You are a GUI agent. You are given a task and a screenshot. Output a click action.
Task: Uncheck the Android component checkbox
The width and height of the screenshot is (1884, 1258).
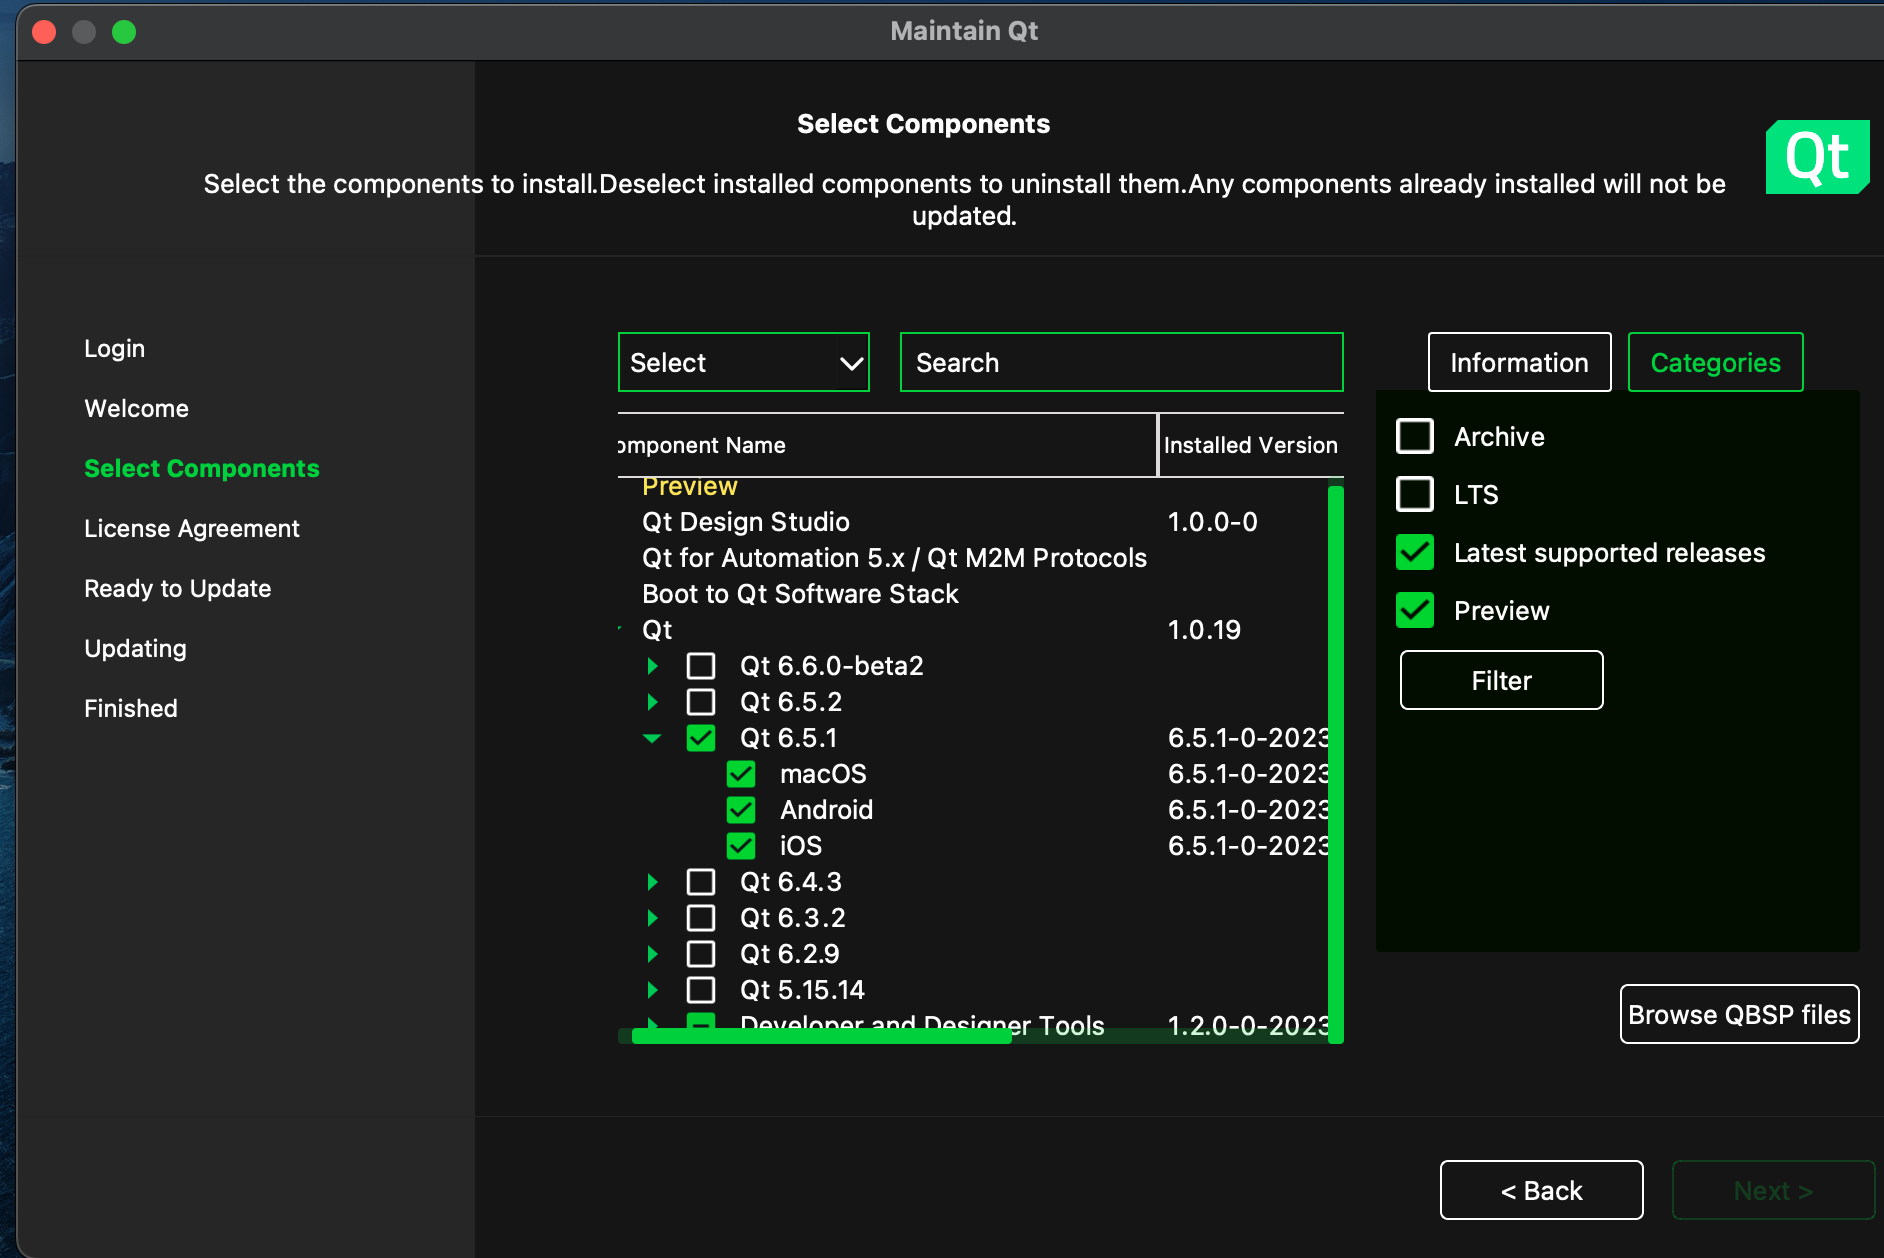pos(741,810)
